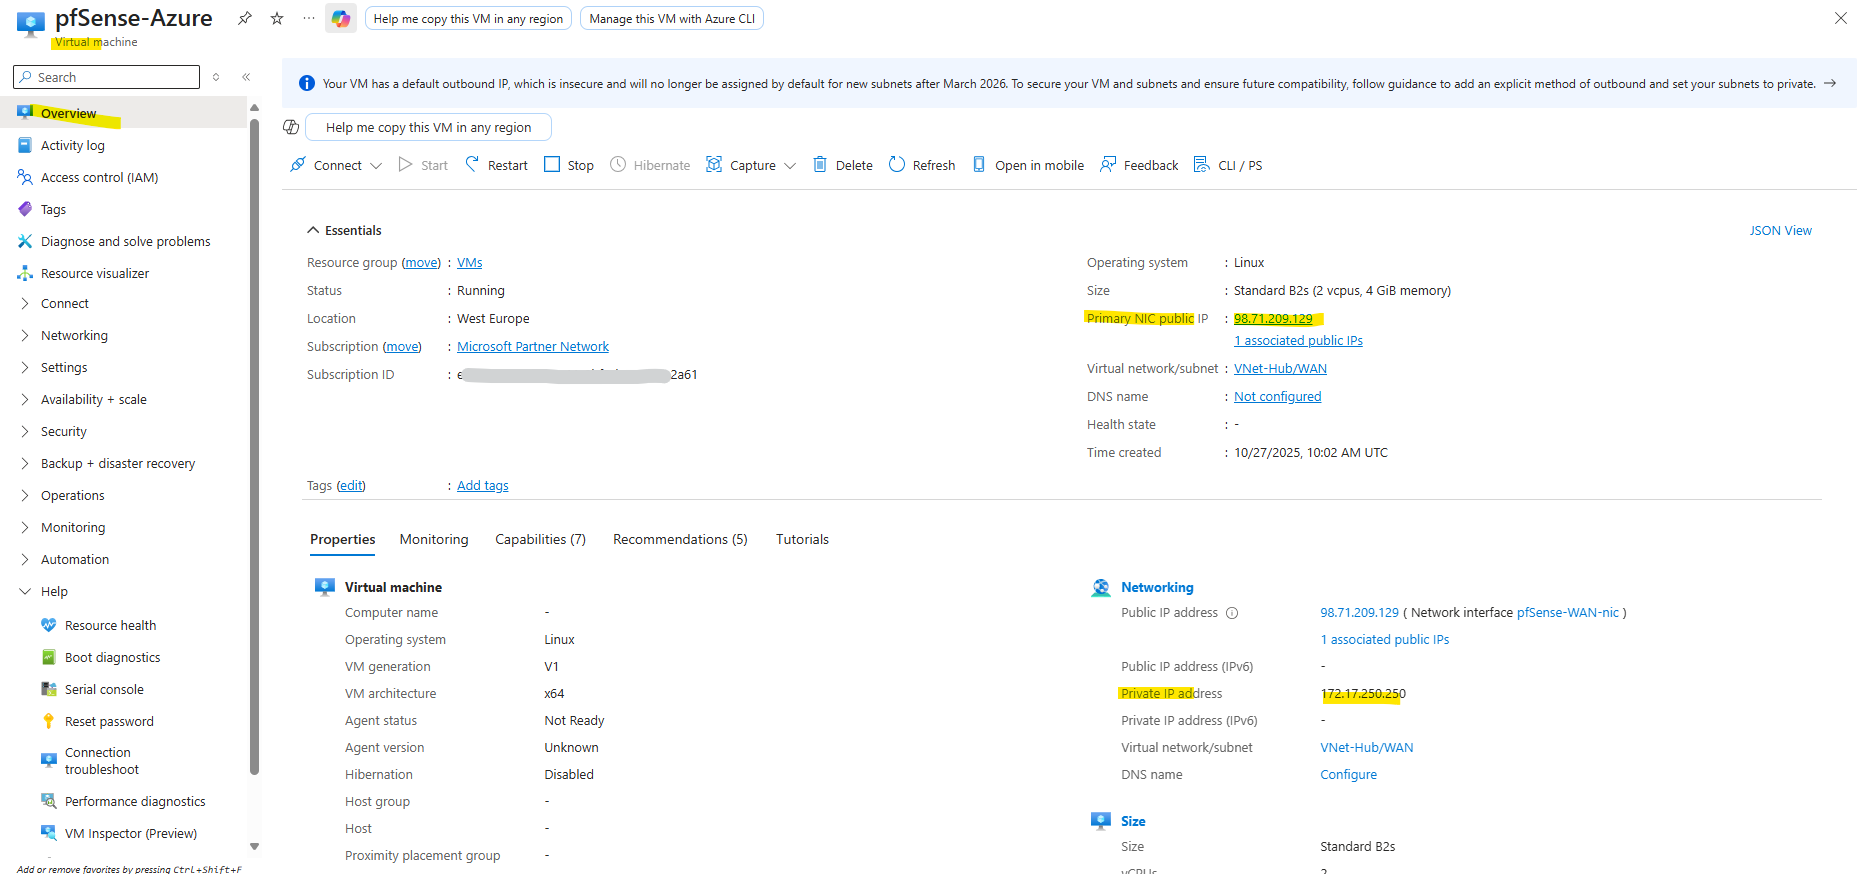This screenshot has width=1859, height=874.
Task: Add VM to favorites star
Action: (277, 19)
